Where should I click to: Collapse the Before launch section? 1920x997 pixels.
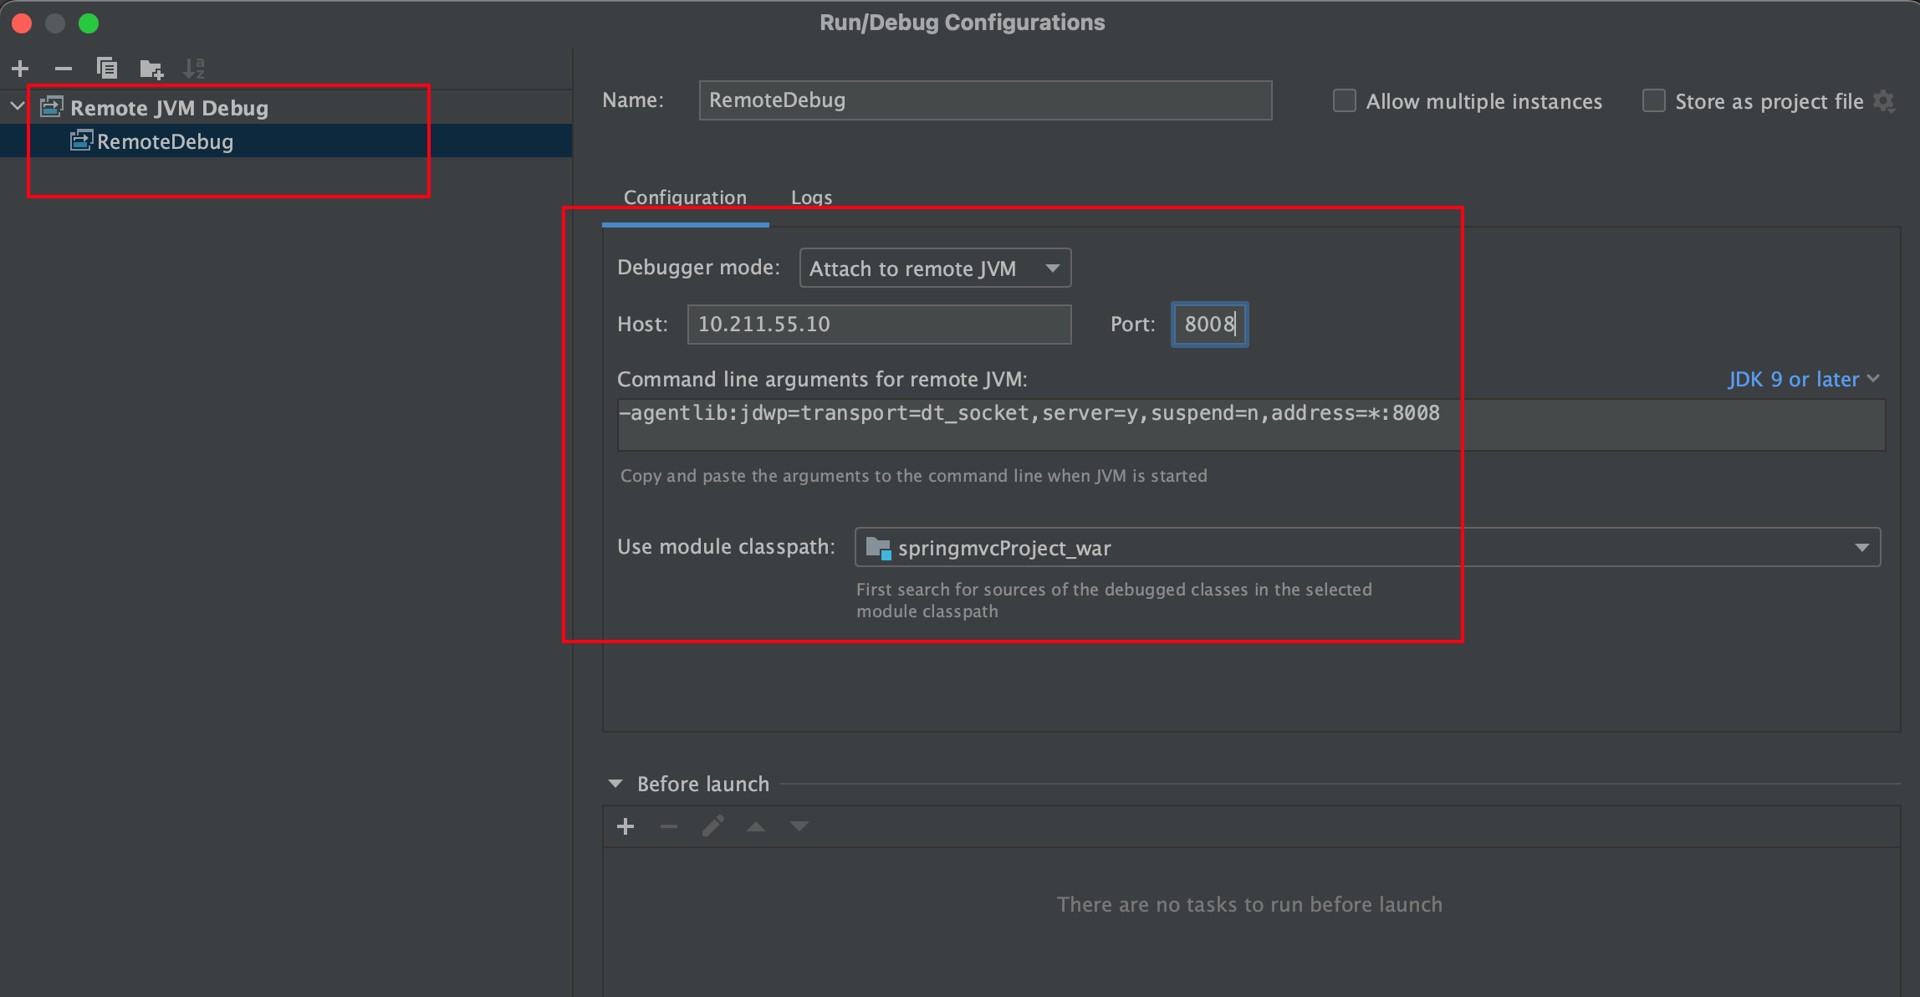pyautogui.click(x=615, y=784)
